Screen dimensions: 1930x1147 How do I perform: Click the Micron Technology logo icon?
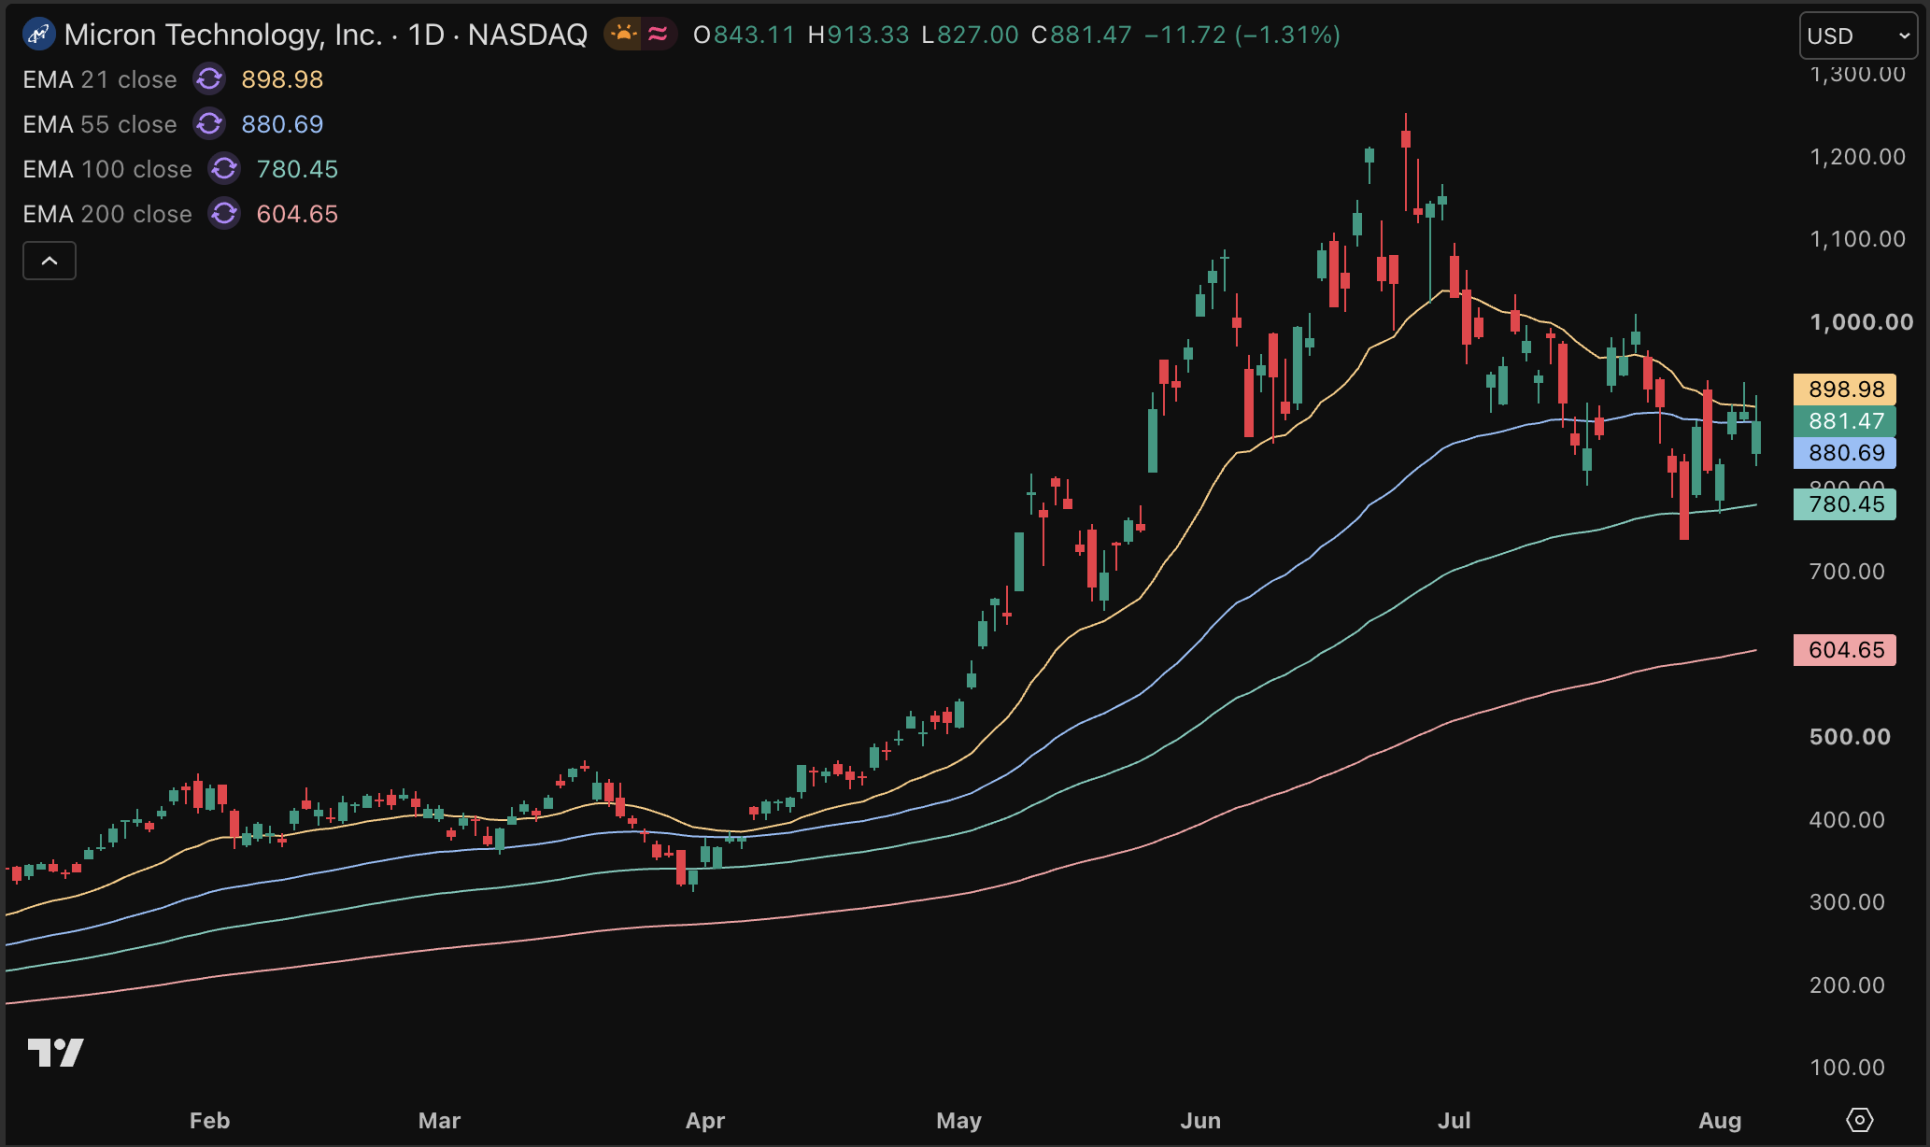click(38, 35)
